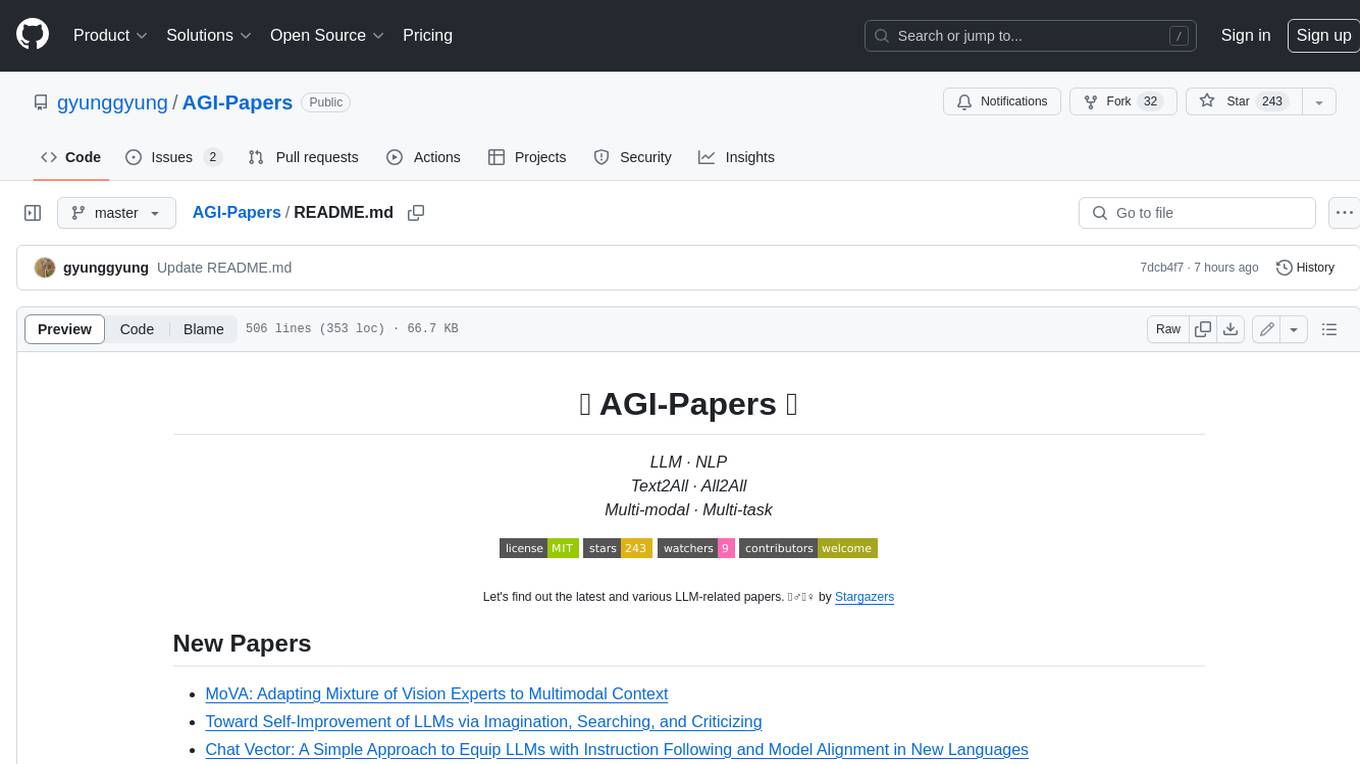Click the watchers 9 badge
The height and width of the screenshot is (764, 1360).
tap(696, 548)
